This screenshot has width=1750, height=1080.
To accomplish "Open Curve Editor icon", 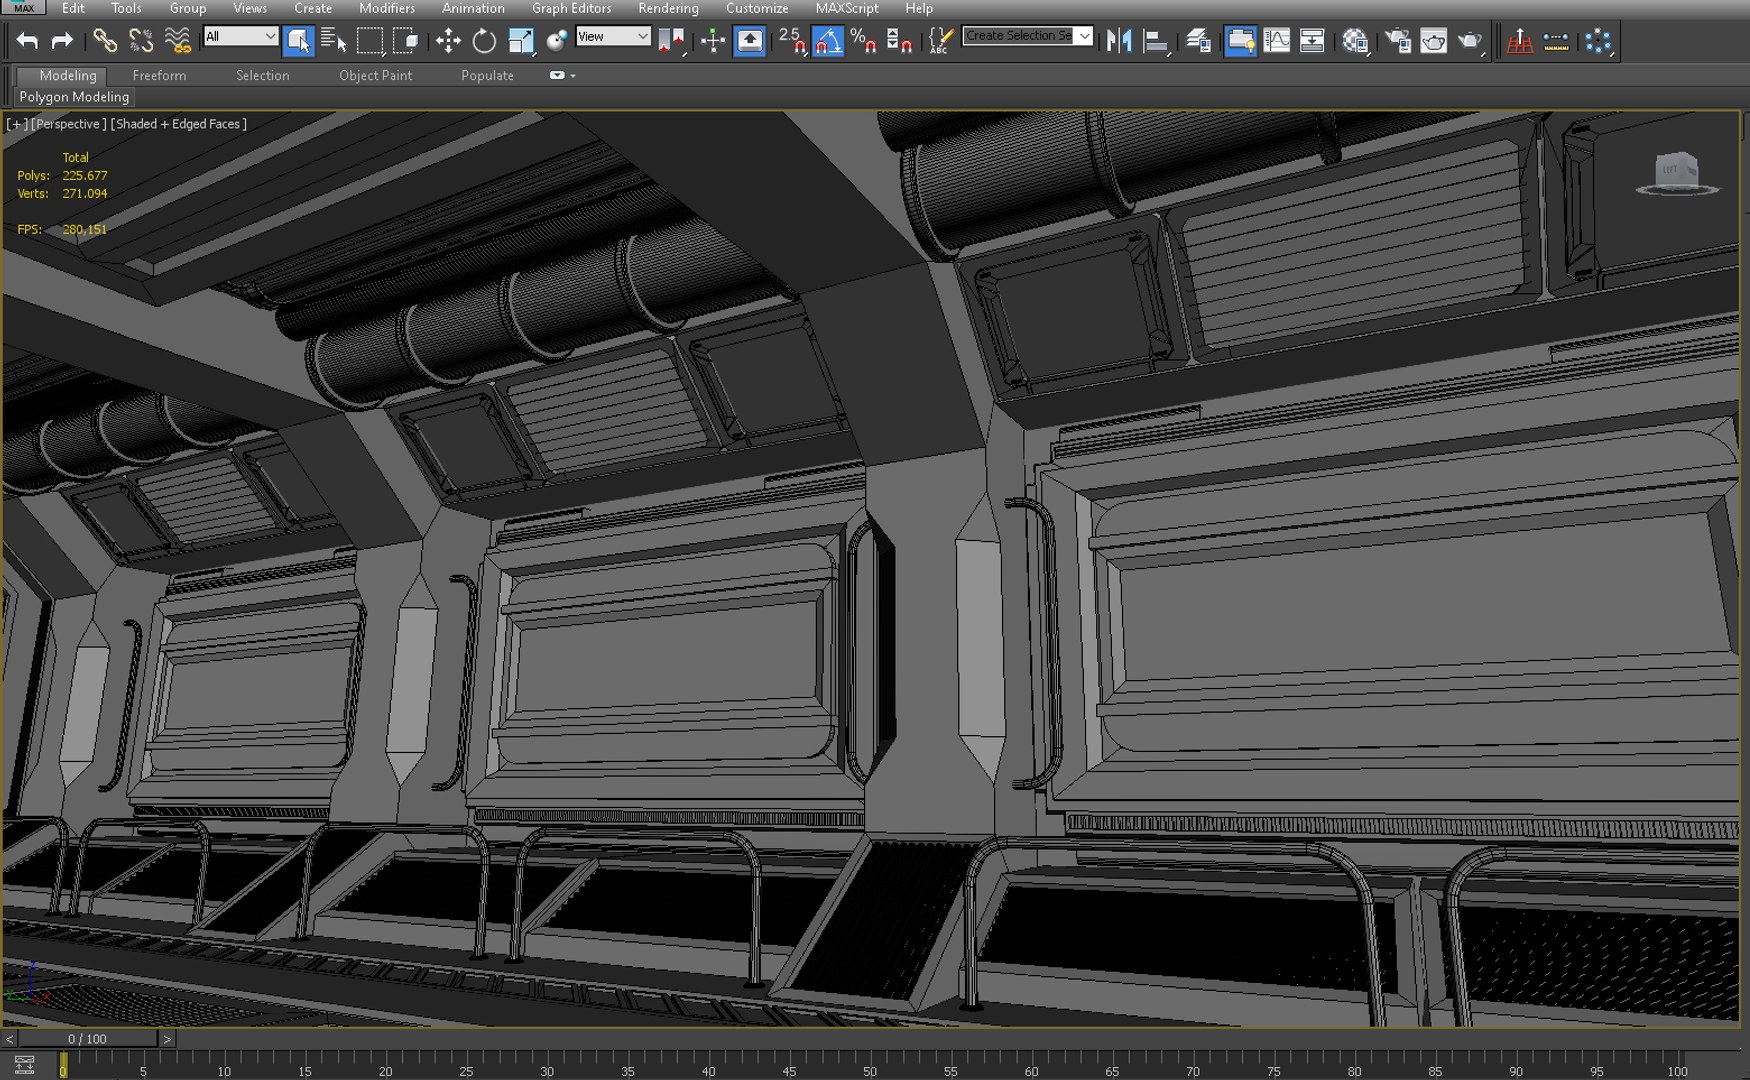I will [x=1277, y=41].
